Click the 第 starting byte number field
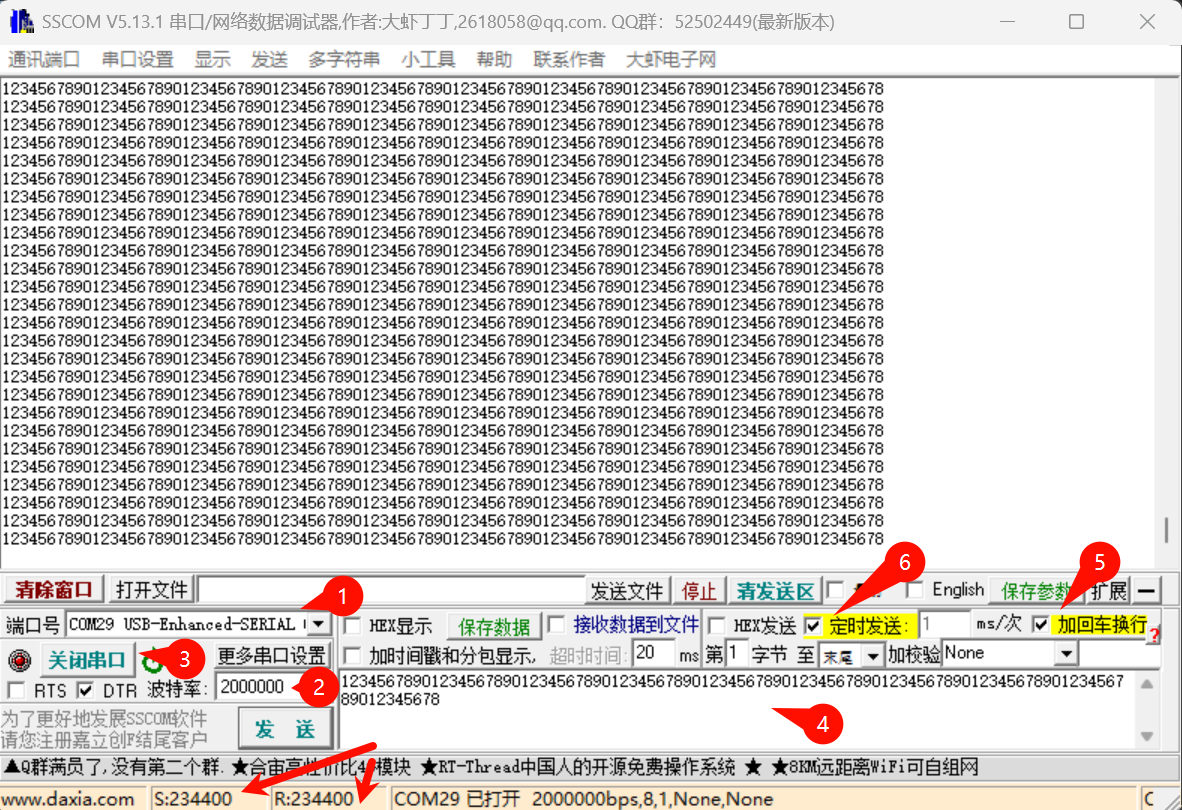 pos(736,653)
